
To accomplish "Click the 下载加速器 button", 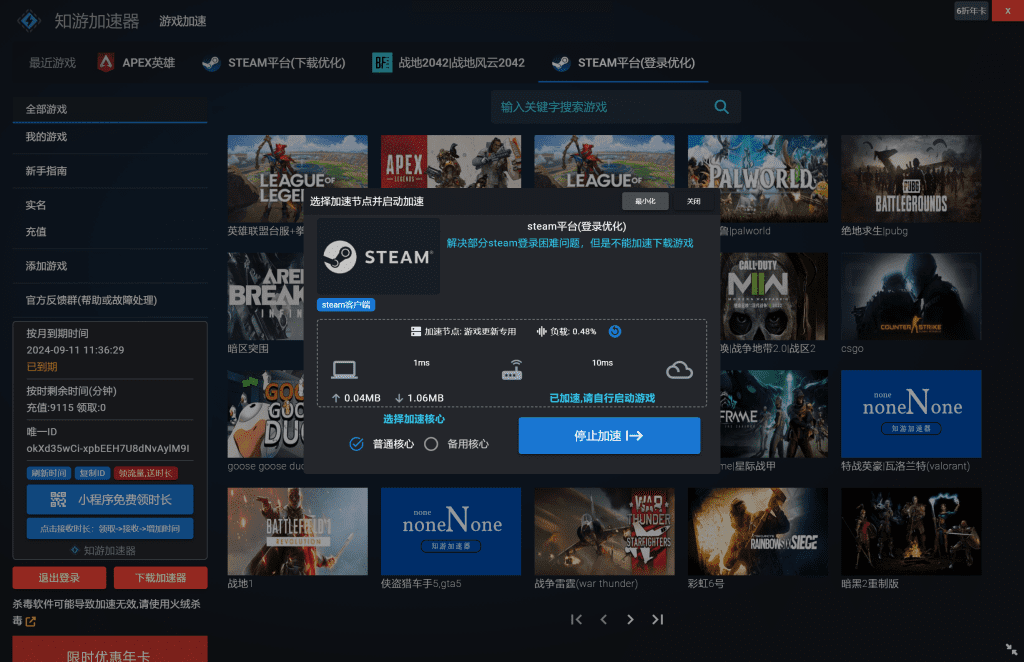I will pos(161,578).
